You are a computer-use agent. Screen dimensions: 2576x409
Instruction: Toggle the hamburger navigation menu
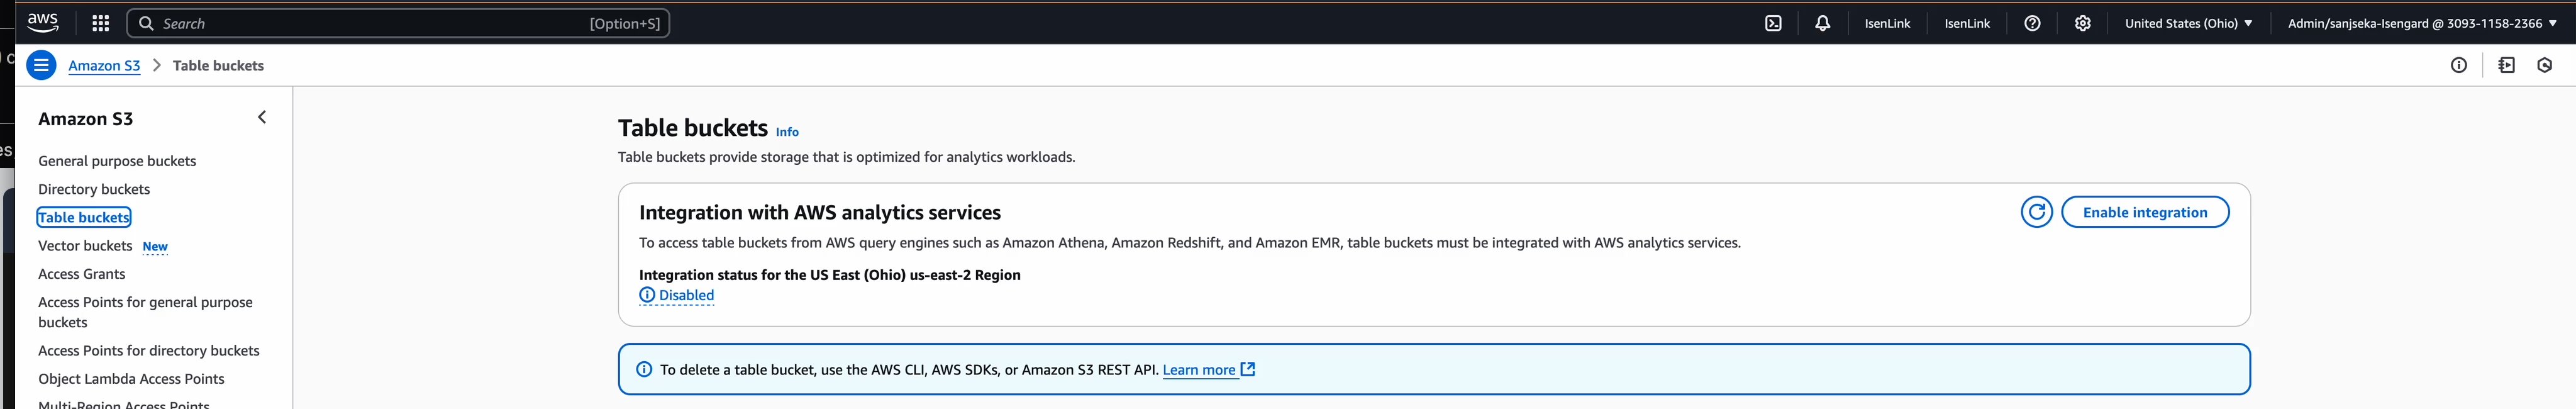(41, 66)
